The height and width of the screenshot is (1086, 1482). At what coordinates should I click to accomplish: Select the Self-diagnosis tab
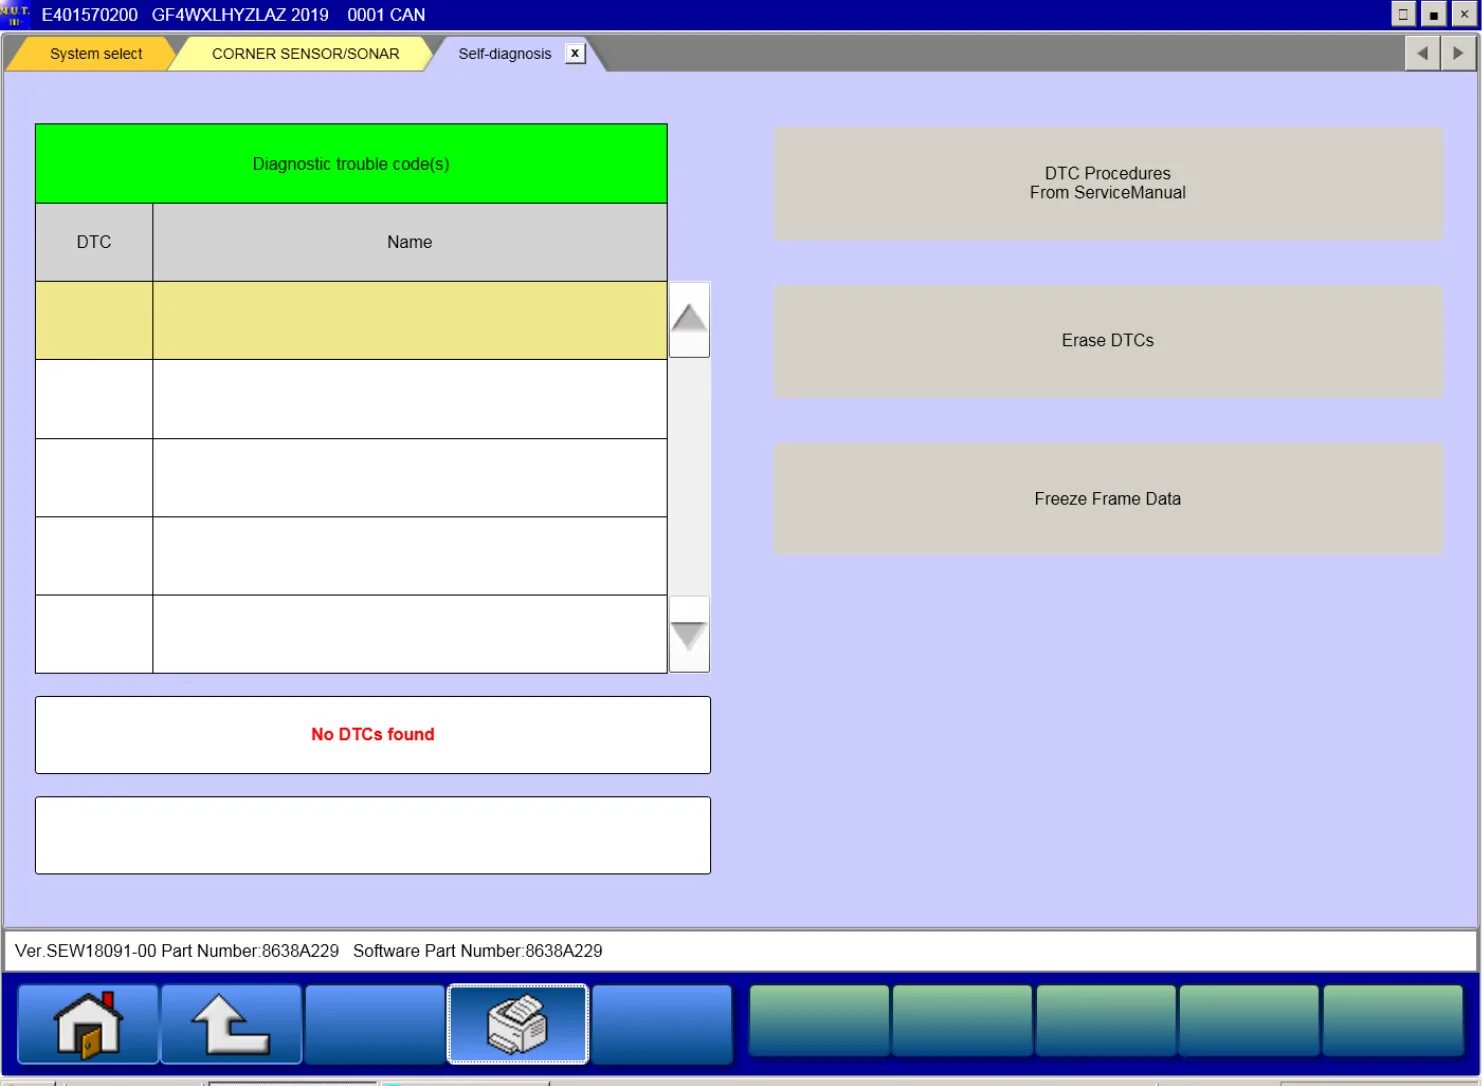(505, 54)
